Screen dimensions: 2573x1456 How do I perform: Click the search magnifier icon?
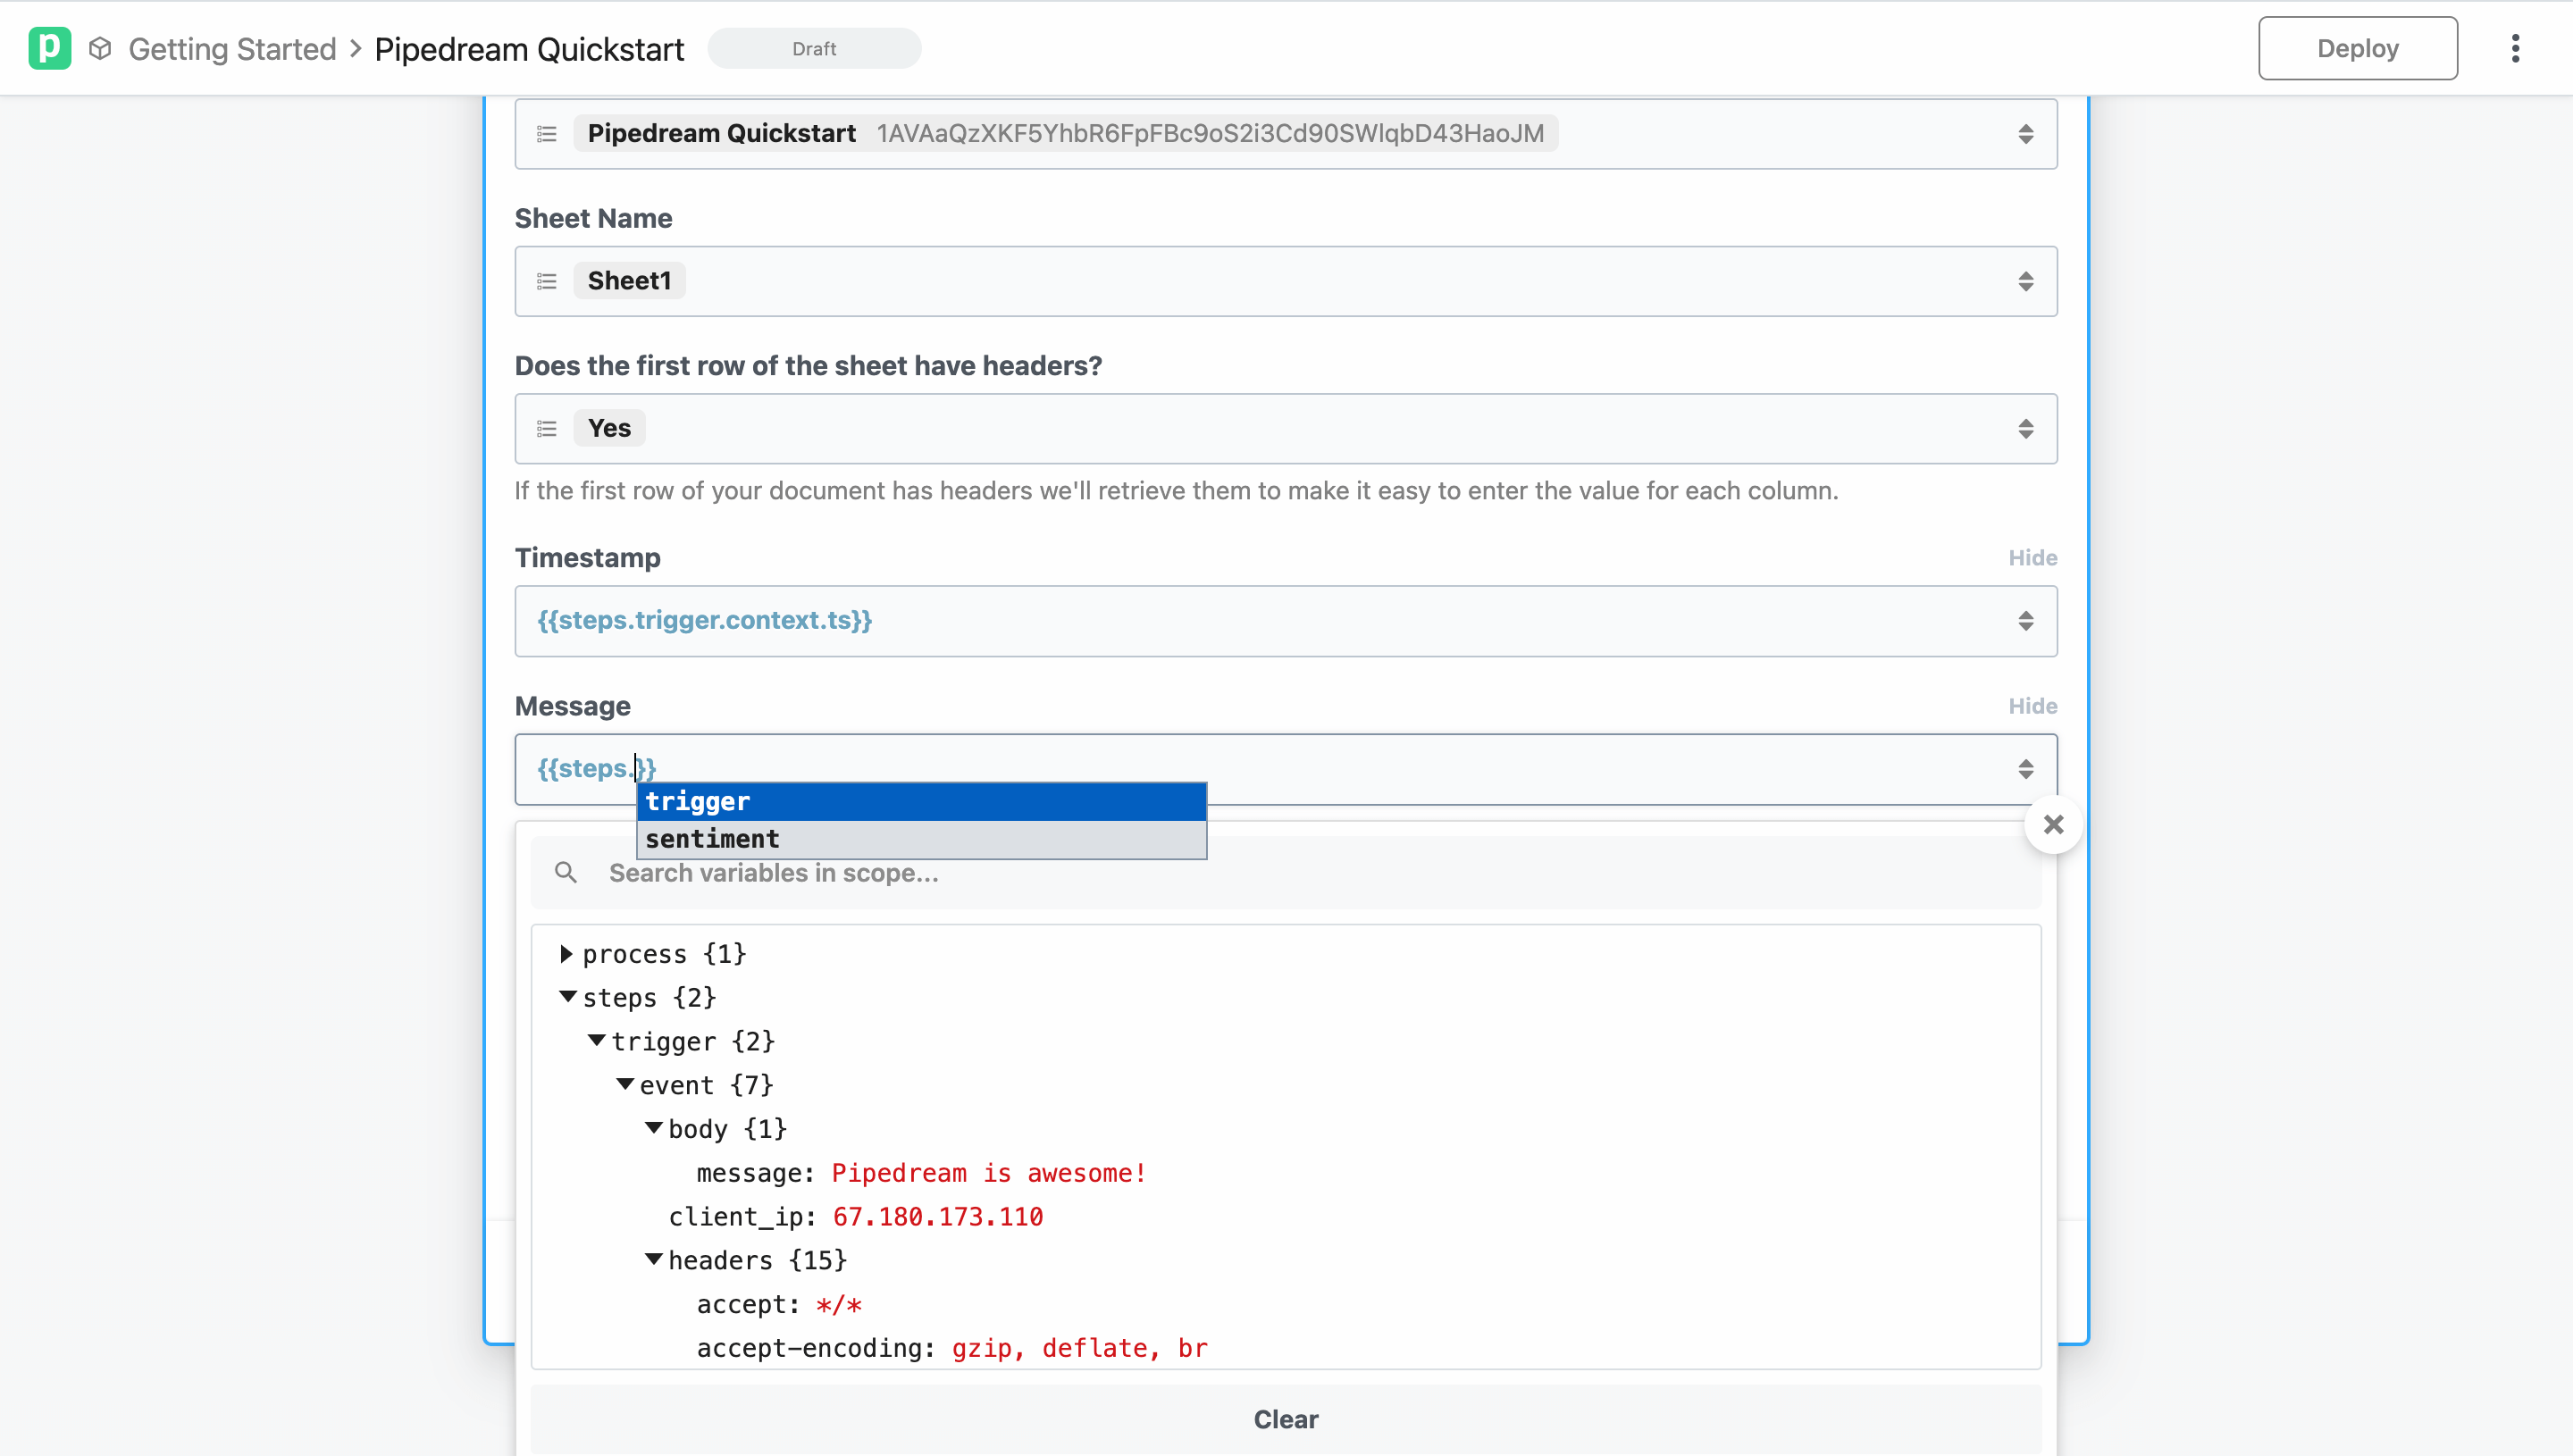tap(566, 872)
